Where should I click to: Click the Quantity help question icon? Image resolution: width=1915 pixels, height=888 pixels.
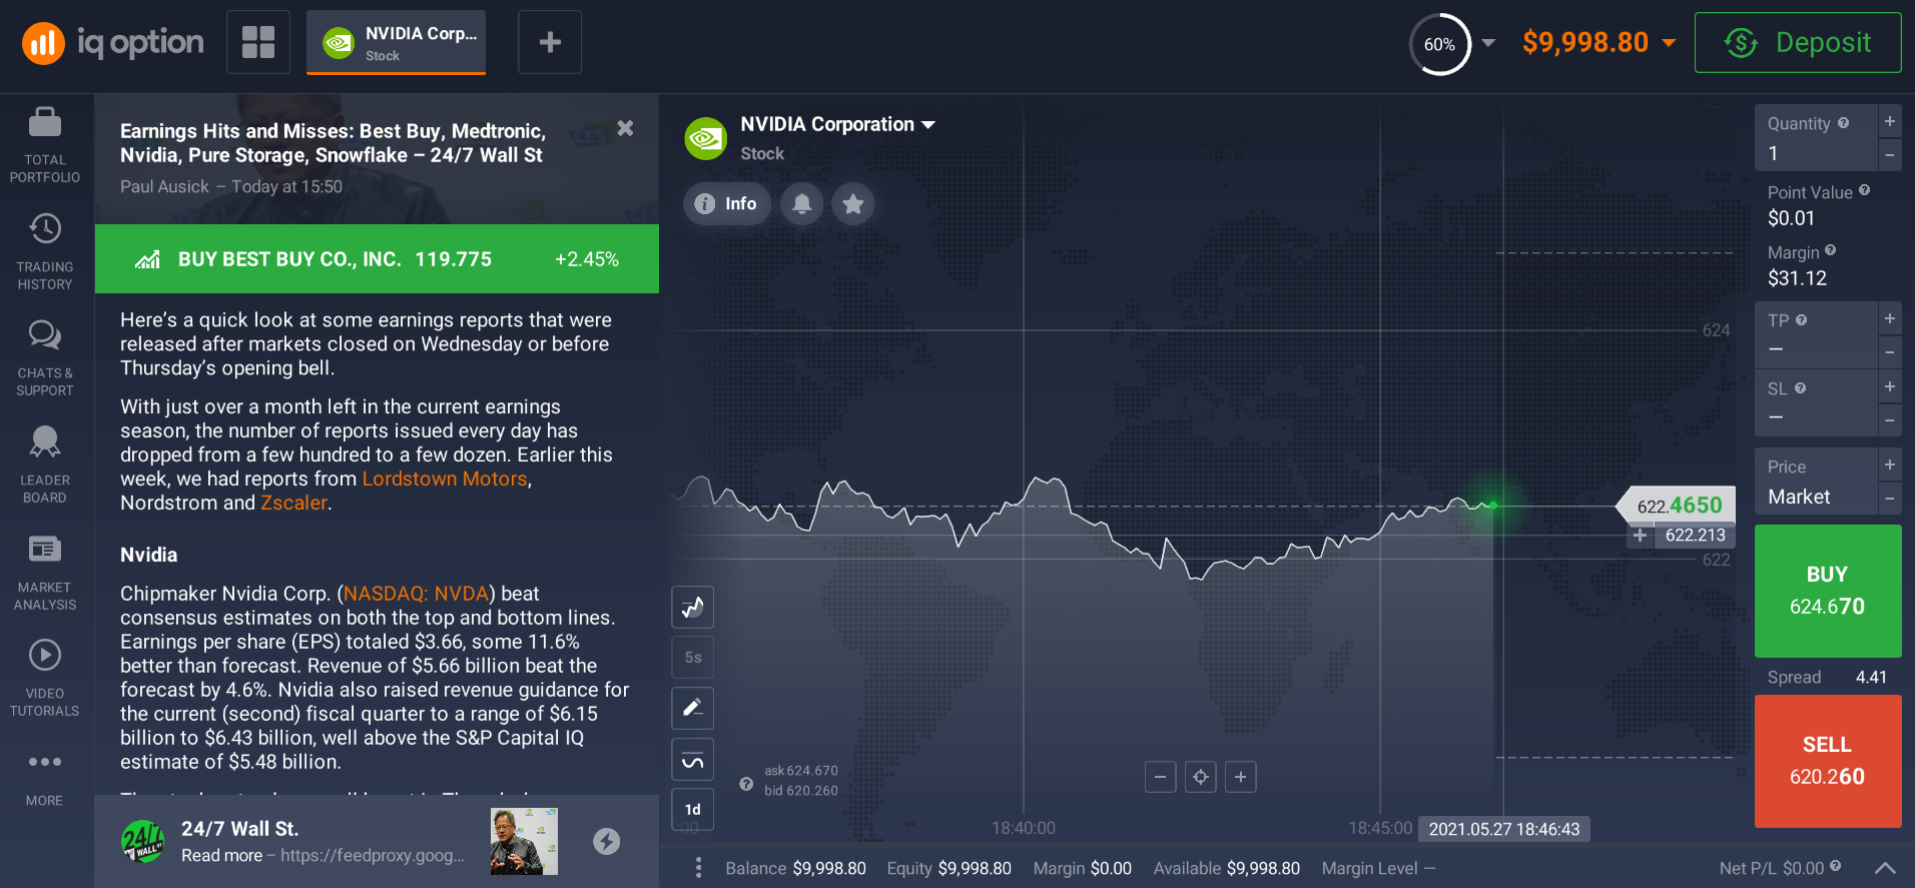(1843, 123)
